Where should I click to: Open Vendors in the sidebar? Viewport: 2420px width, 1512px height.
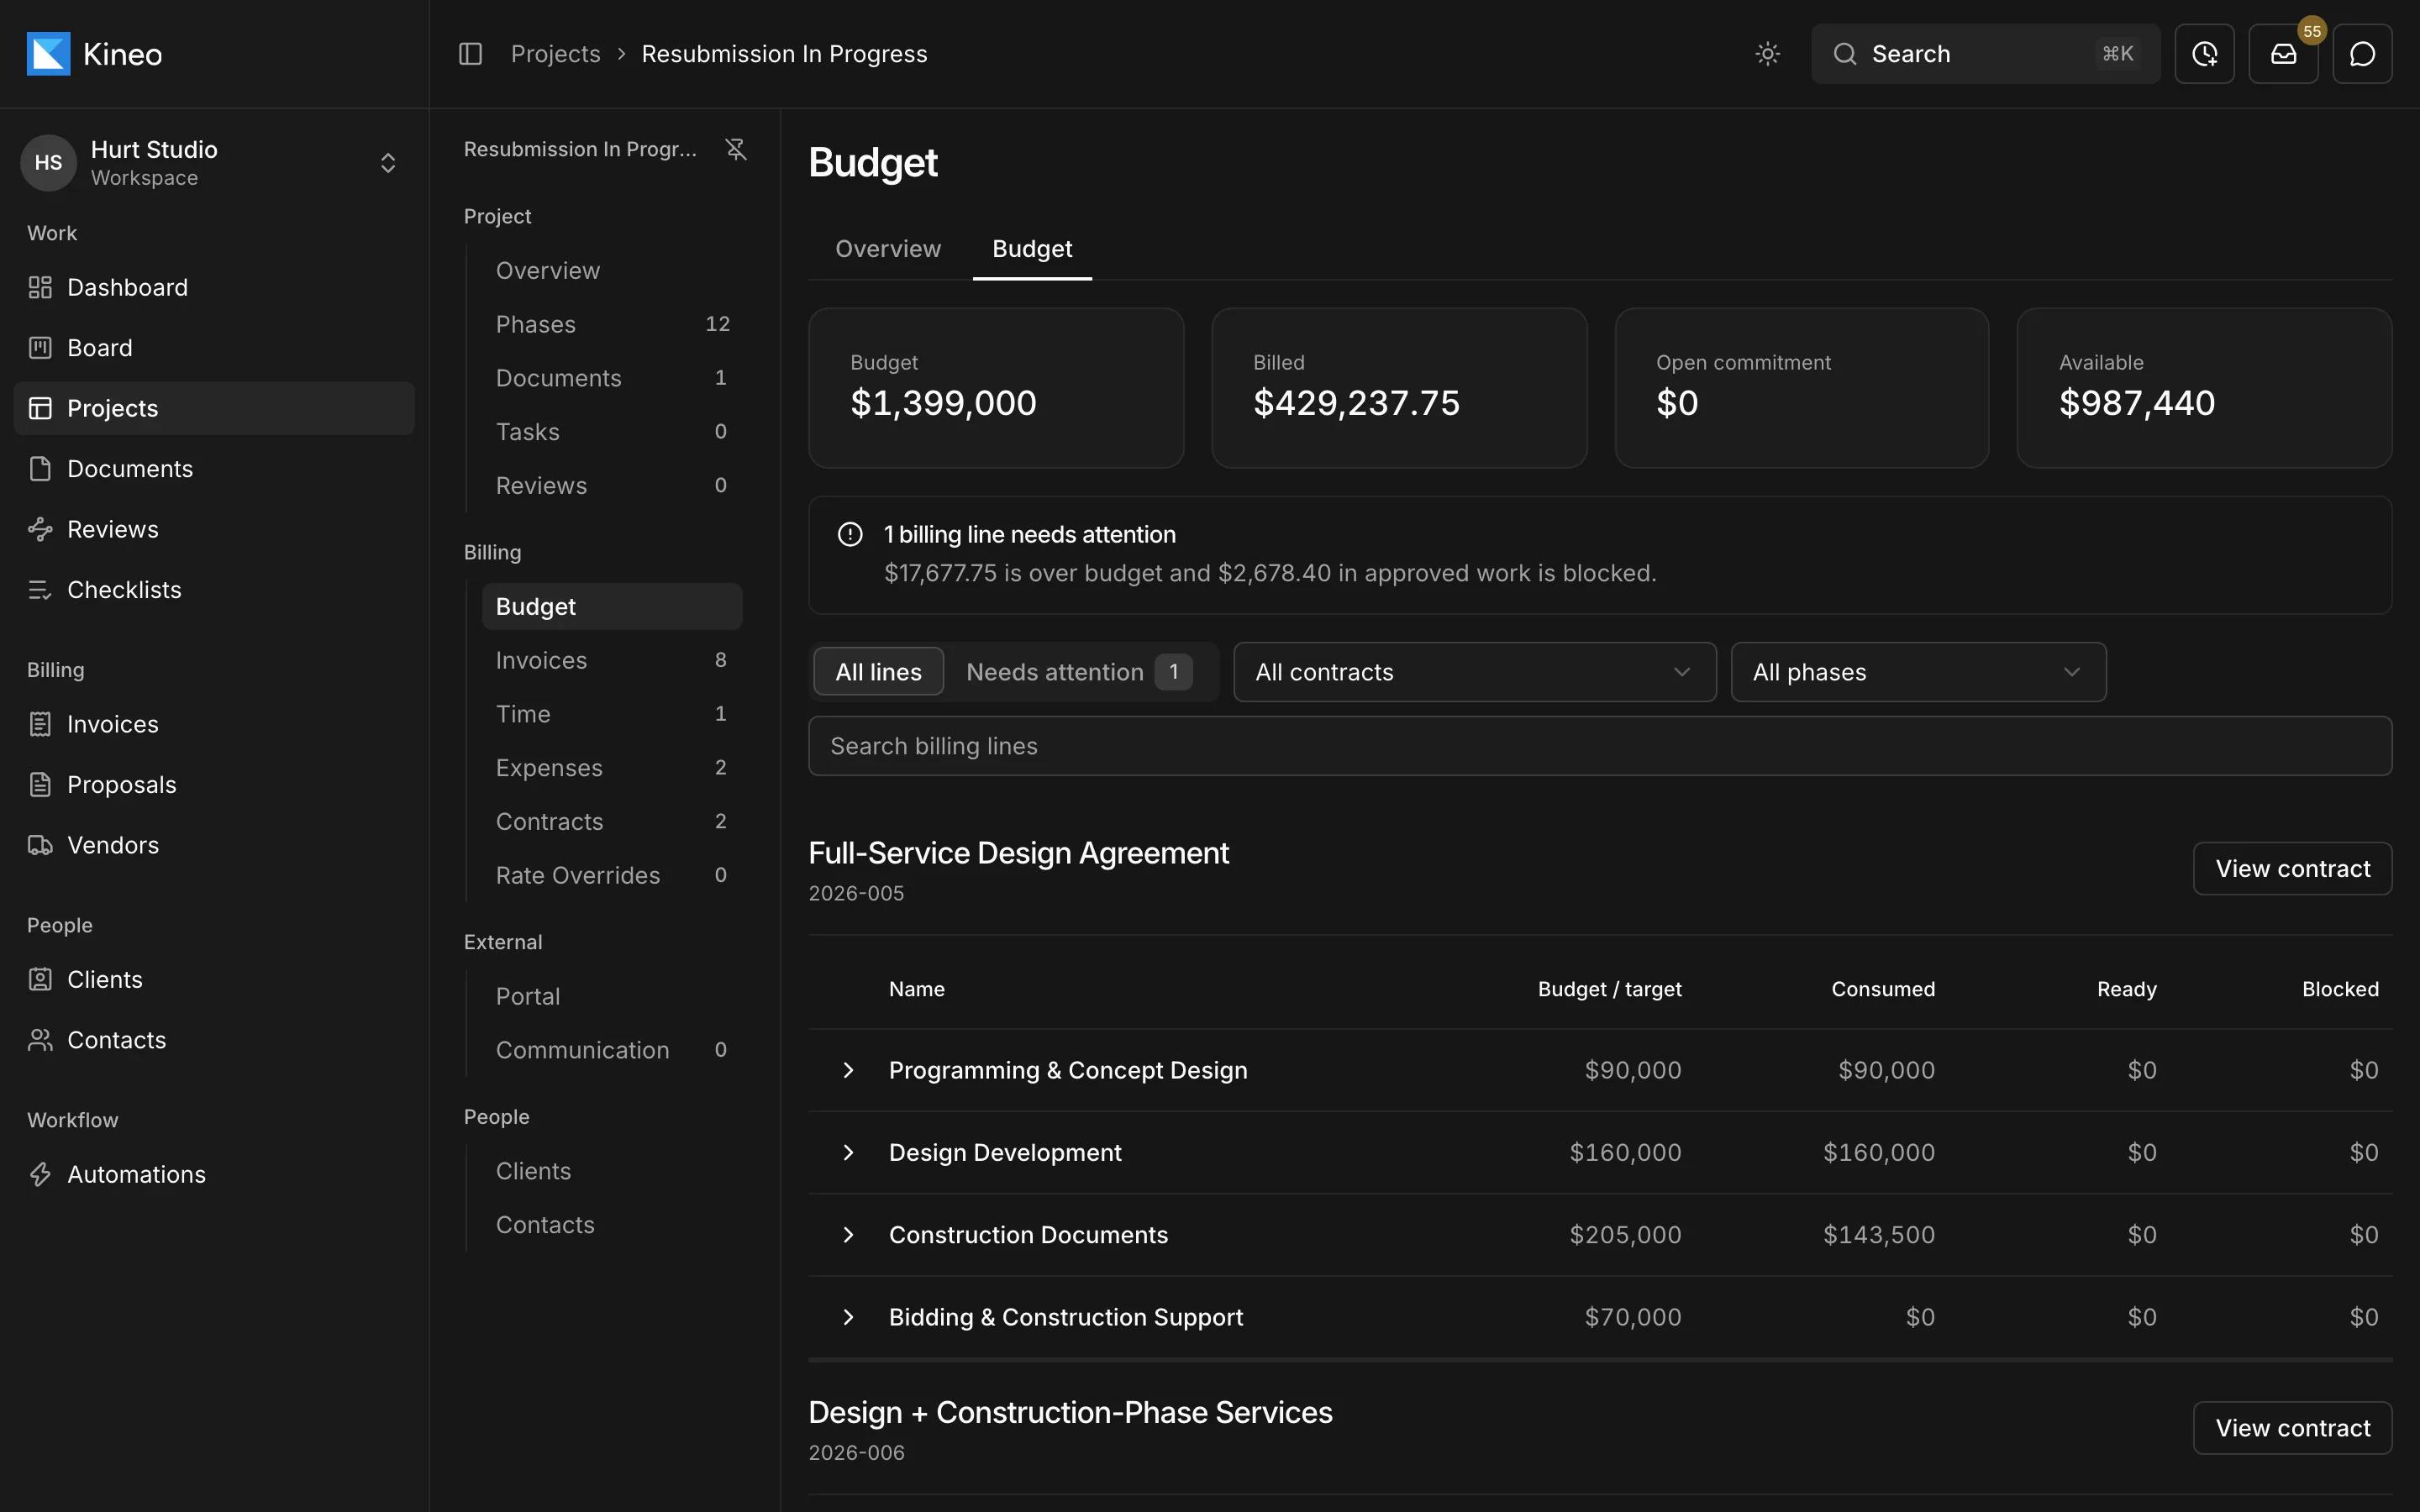pos(214,845)
